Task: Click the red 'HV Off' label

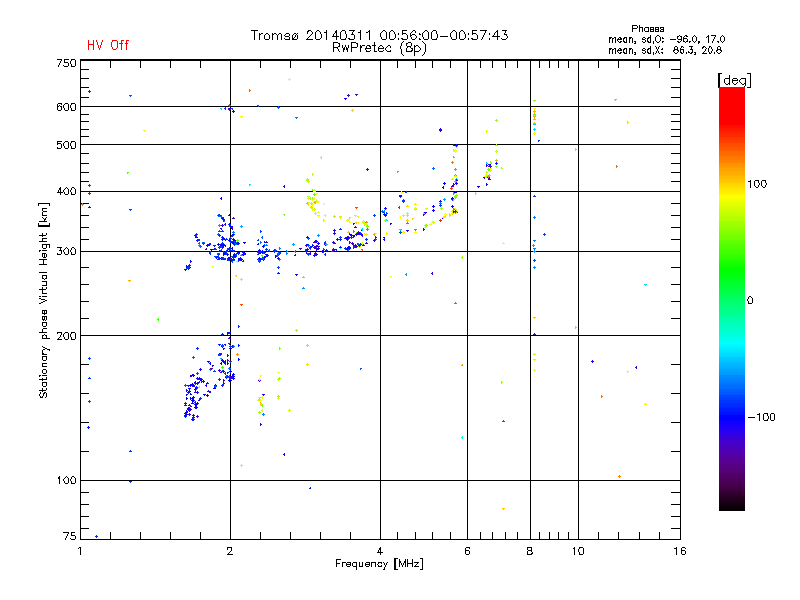Action: tap(108, 45)
